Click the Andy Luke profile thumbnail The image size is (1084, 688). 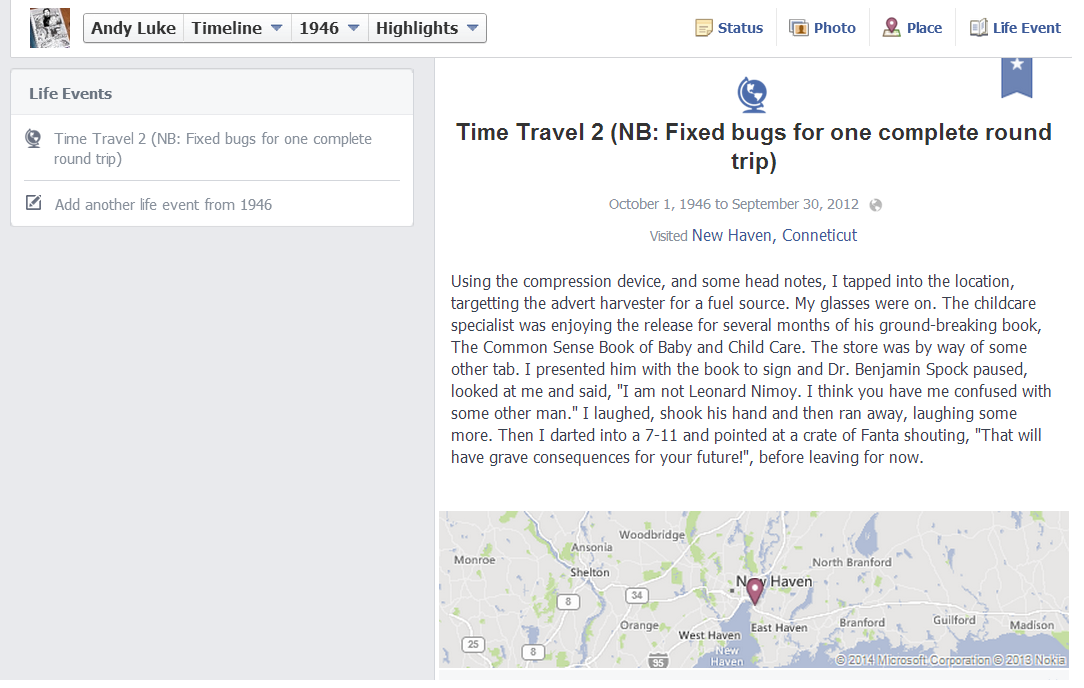pos(50,28)
